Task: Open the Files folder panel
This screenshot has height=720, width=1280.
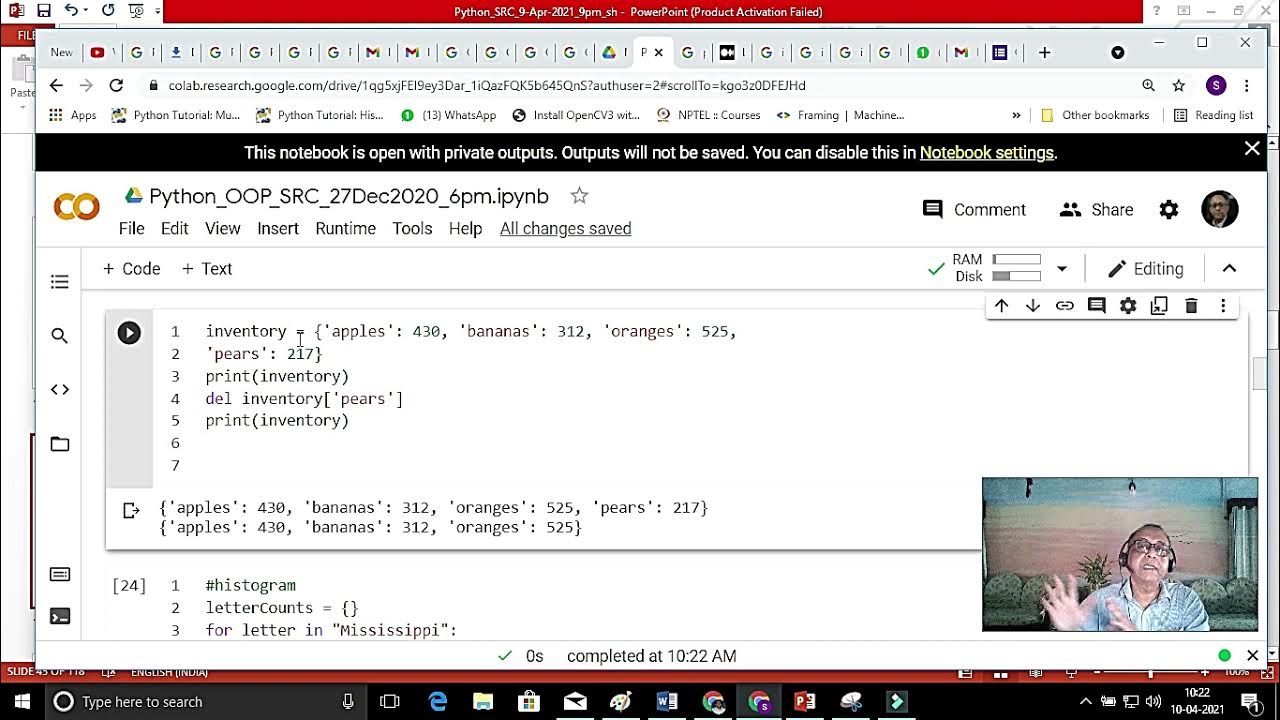Action: 60,444
